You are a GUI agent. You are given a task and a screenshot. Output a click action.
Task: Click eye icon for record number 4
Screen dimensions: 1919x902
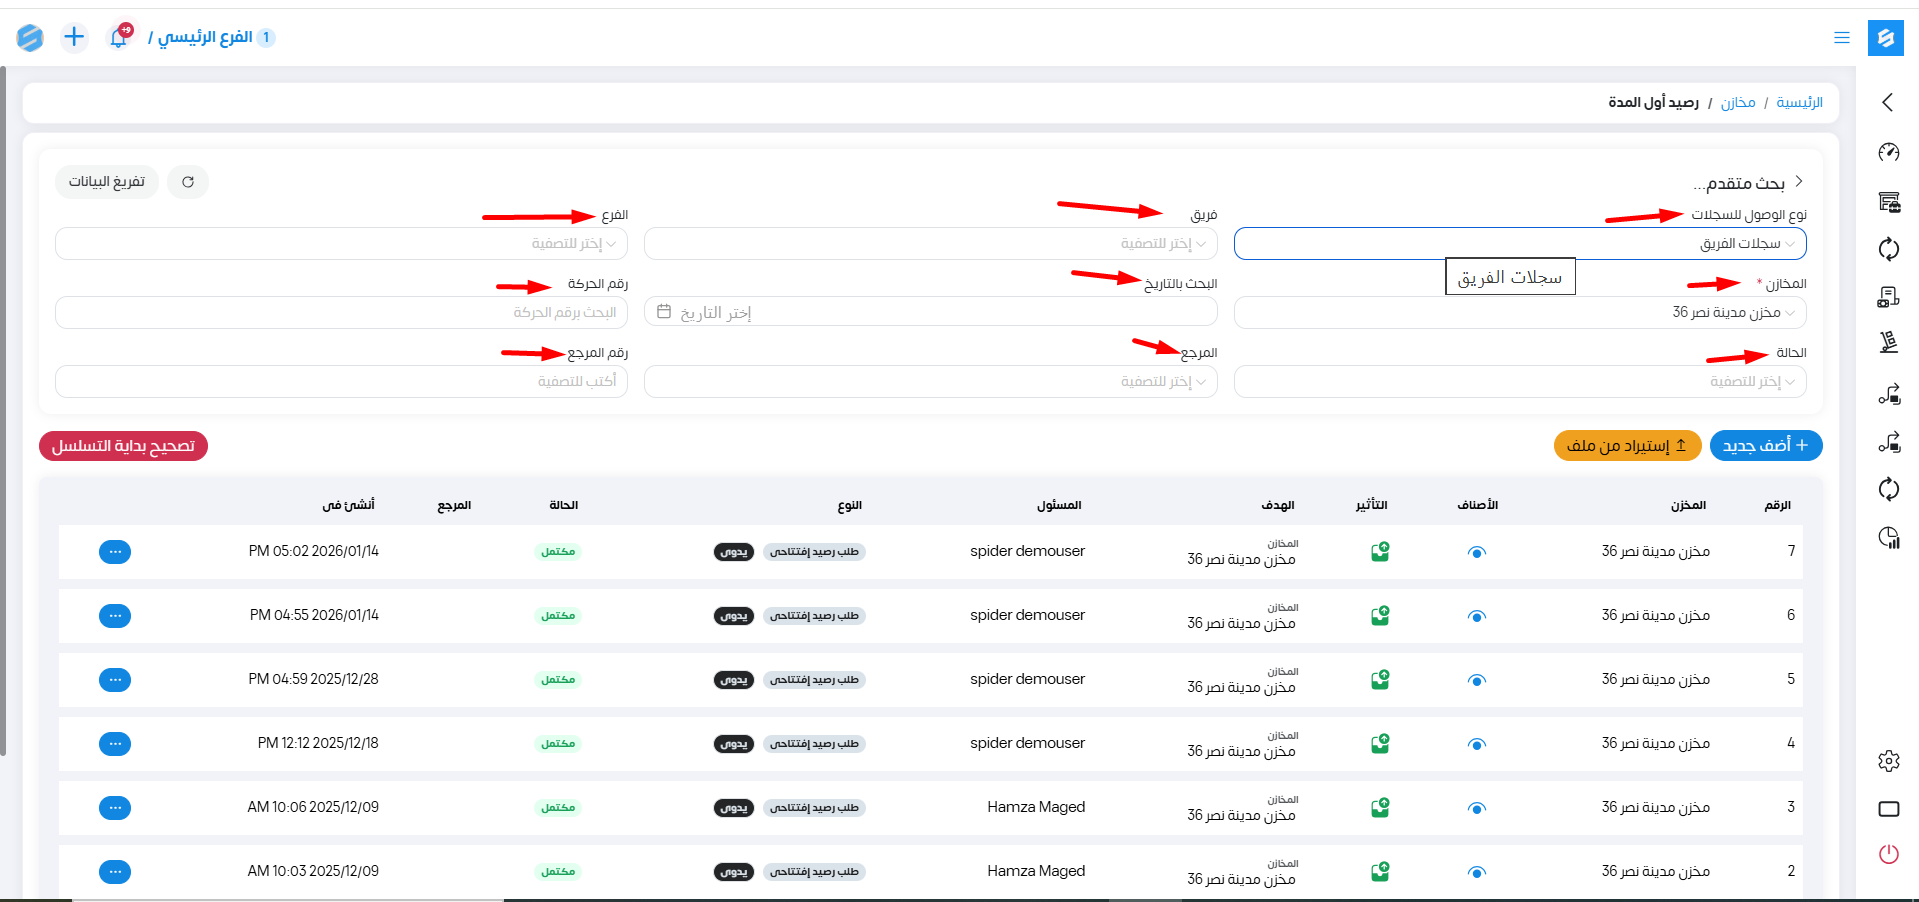point(1476,744)
